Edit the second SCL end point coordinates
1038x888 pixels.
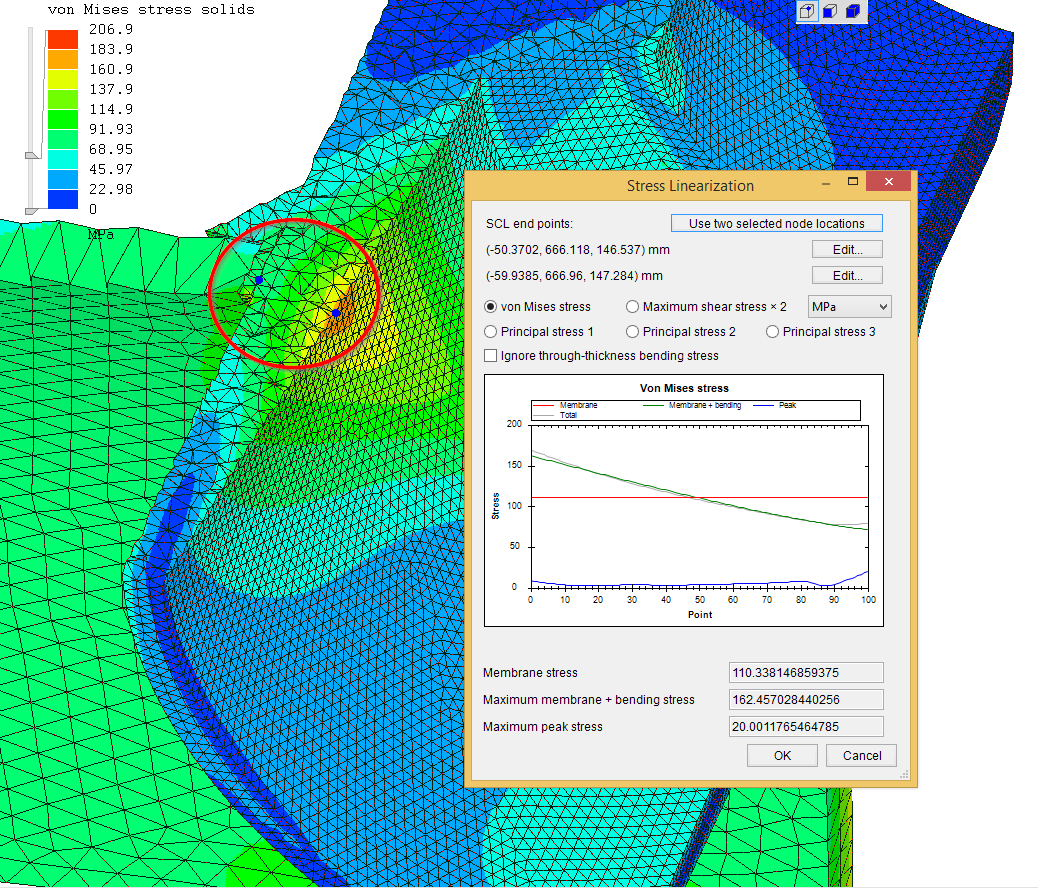(847, 275)
